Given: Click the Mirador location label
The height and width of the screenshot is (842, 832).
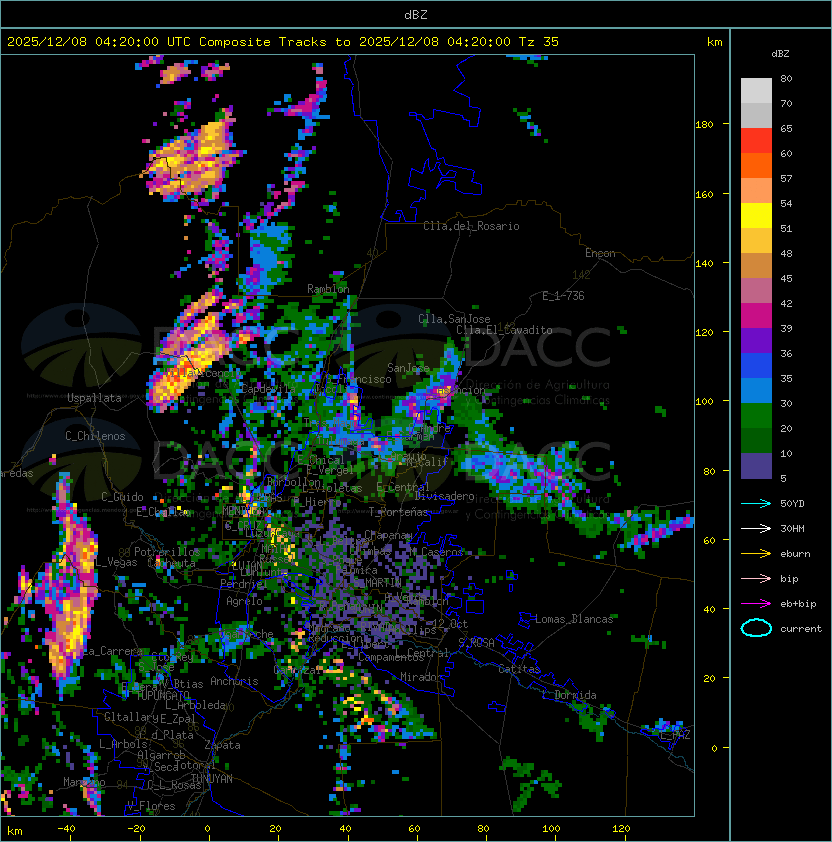Looking at the screenshot, I should pyautogui.click(x=422, y=677).
